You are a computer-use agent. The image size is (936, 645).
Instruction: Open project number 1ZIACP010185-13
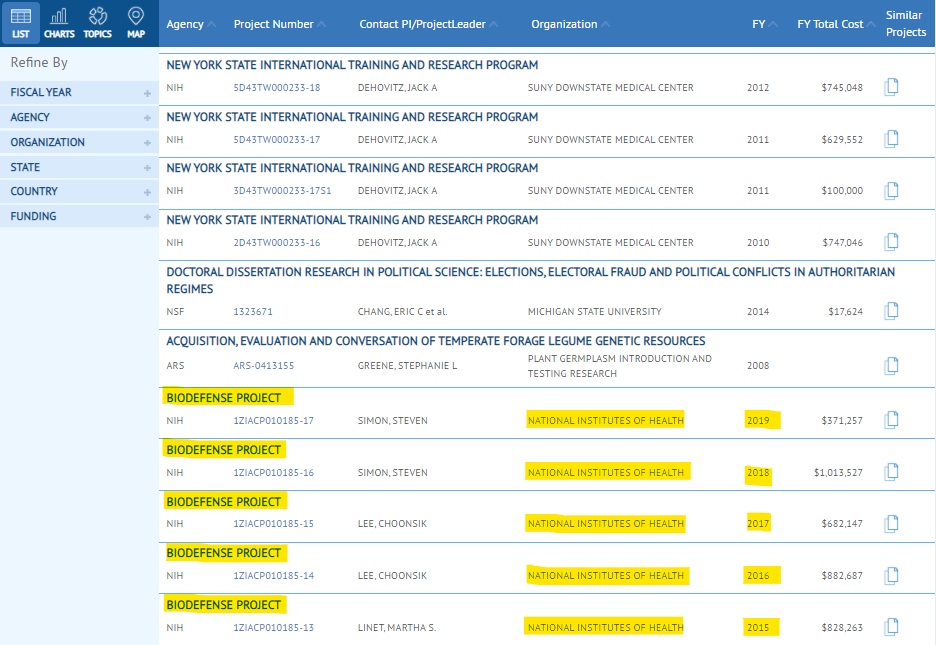(273, 628)
